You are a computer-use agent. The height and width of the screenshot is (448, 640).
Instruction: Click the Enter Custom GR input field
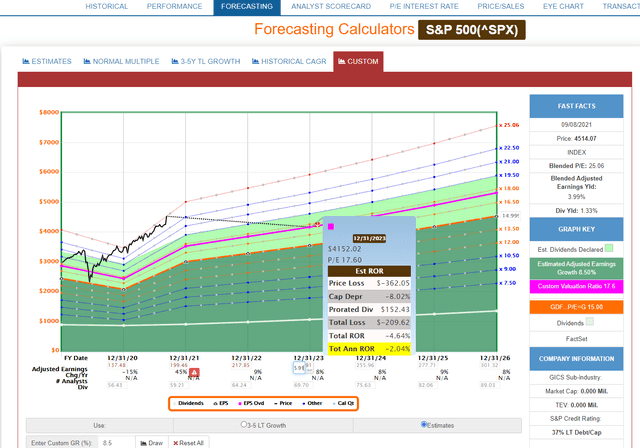tap(116, 443)
